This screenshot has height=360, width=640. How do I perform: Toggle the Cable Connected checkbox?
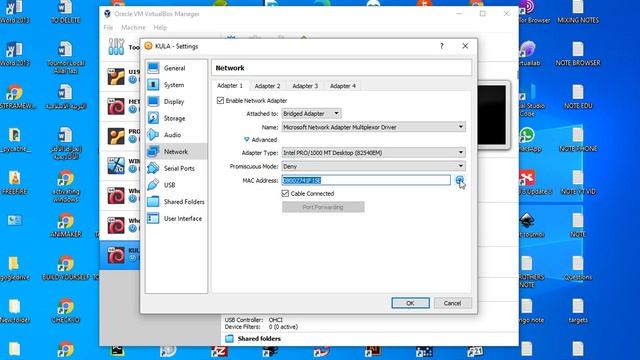285,193
